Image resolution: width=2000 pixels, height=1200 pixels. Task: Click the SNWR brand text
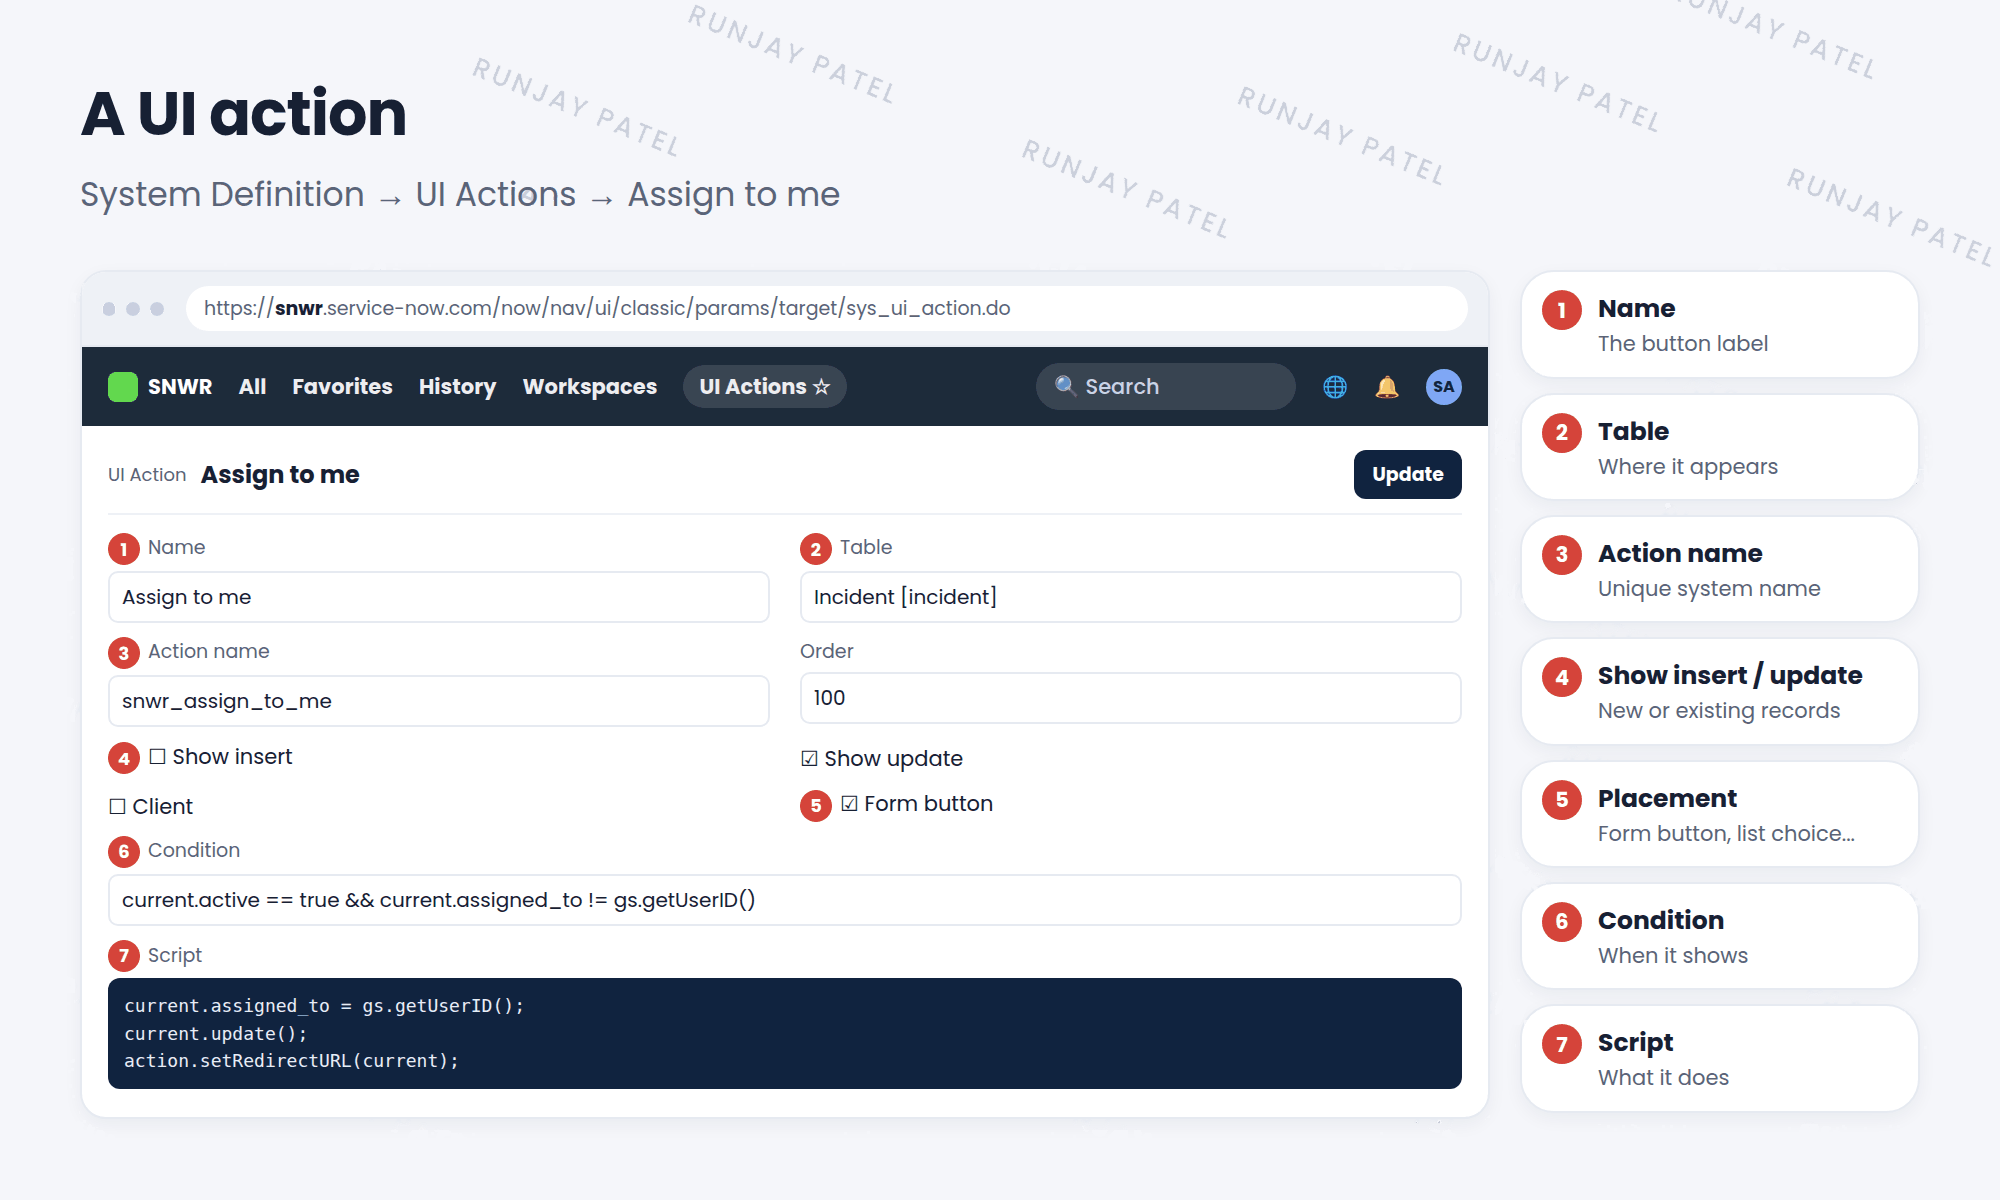coord(180,387)
